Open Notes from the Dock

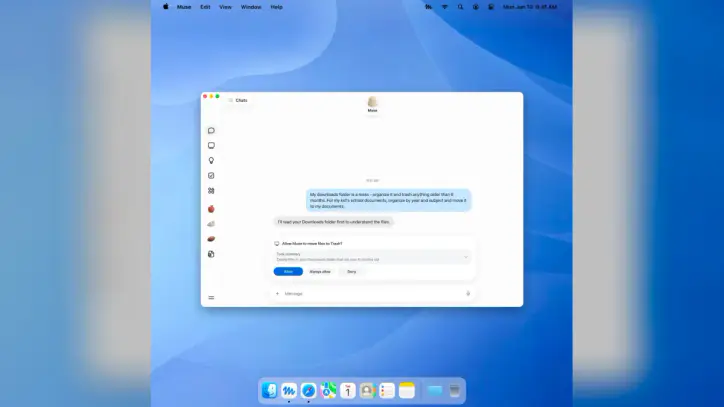pos(407,390)
